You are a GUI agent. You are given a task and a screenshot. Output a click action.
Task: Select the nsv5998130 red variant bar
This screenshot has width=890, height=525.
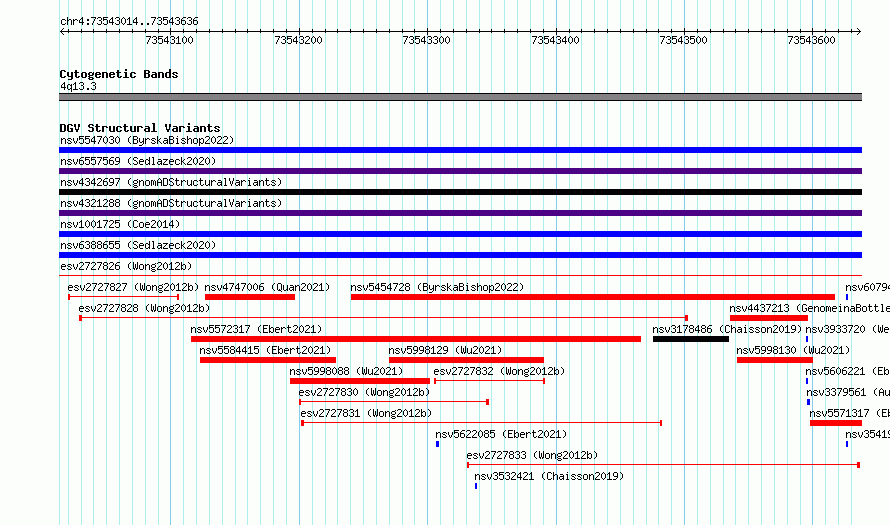pos(775,360)
